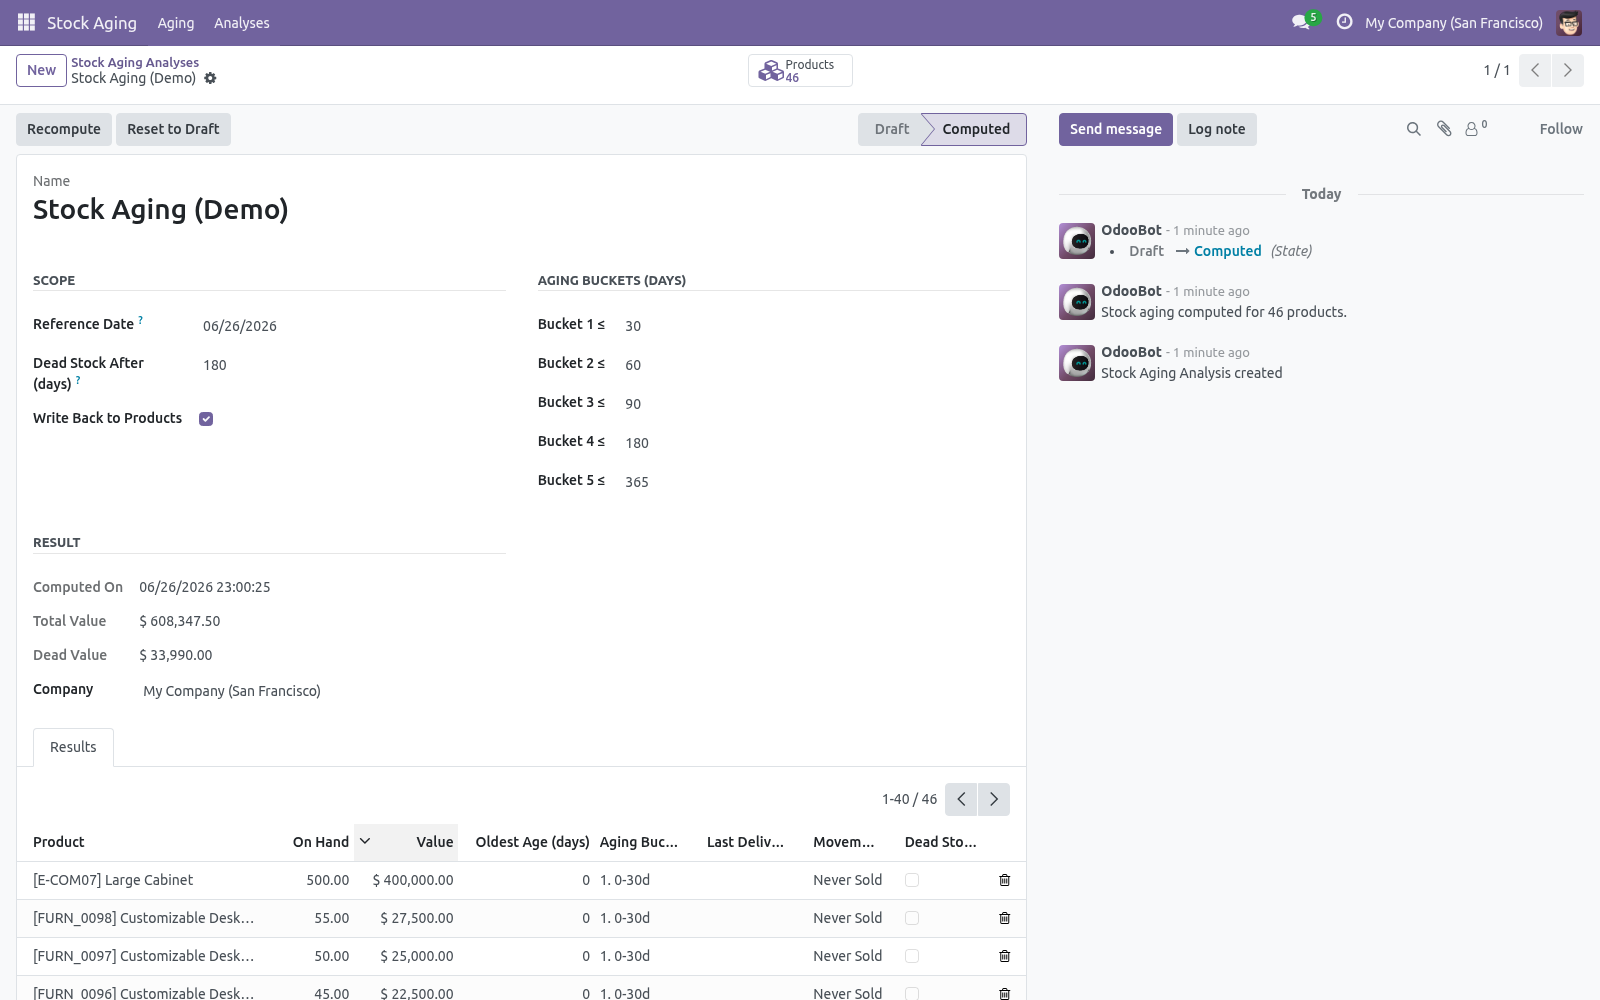Image resolution: width=1600 pixels, height=1000 pixels.
Task: Click the Draft status stage
Action: pyautogui.click(x=891, y=129)
